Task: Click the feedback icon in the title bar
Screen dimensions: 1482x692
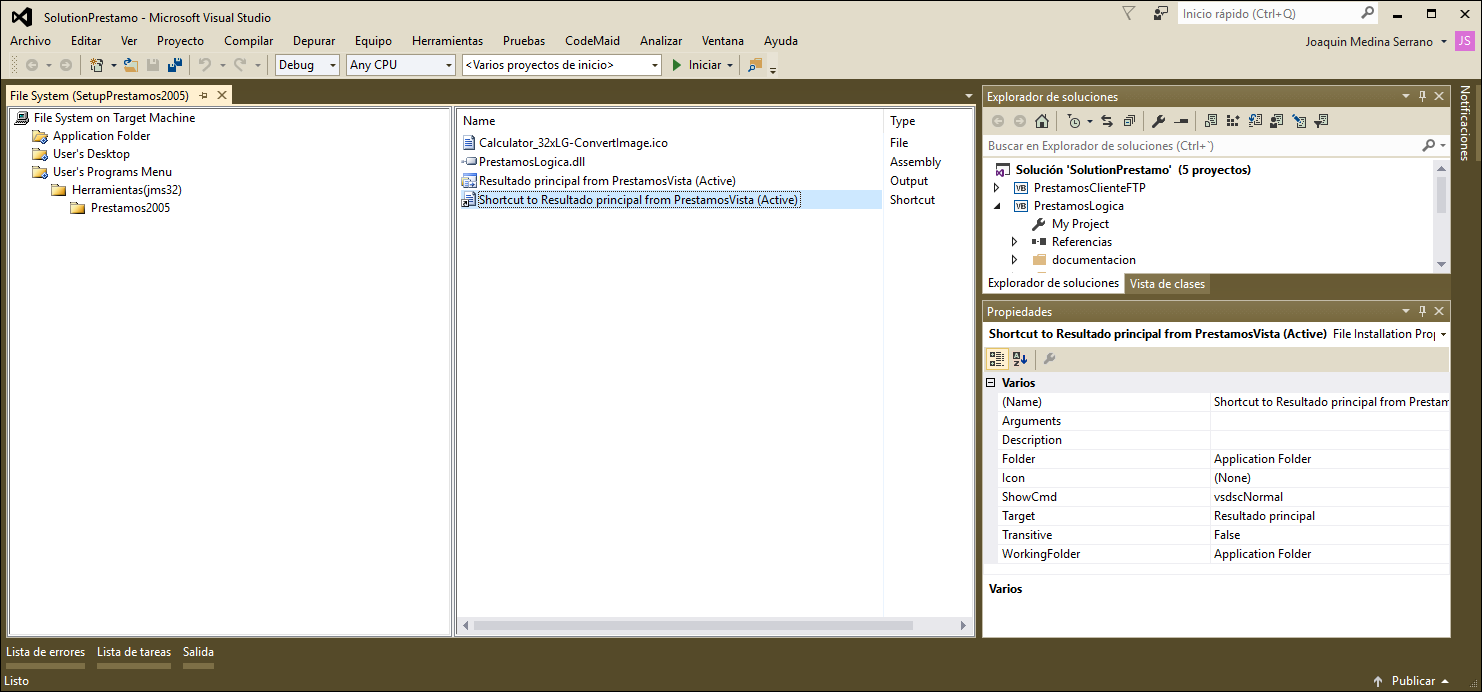Action: tap(1160, 14)
